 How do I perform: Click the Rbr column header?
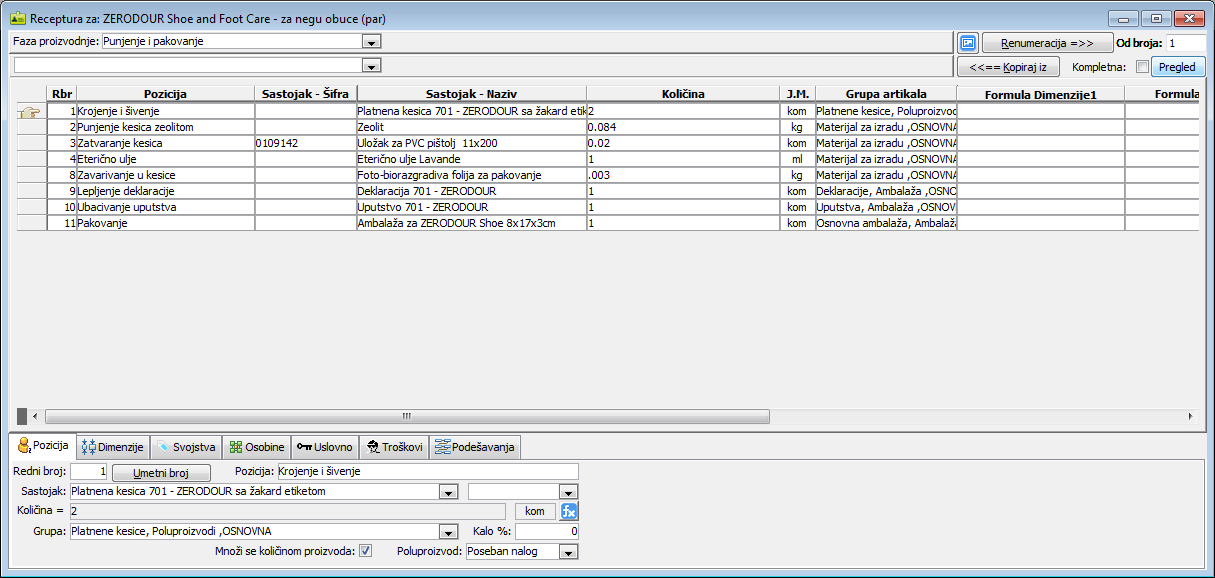(62, 94)
